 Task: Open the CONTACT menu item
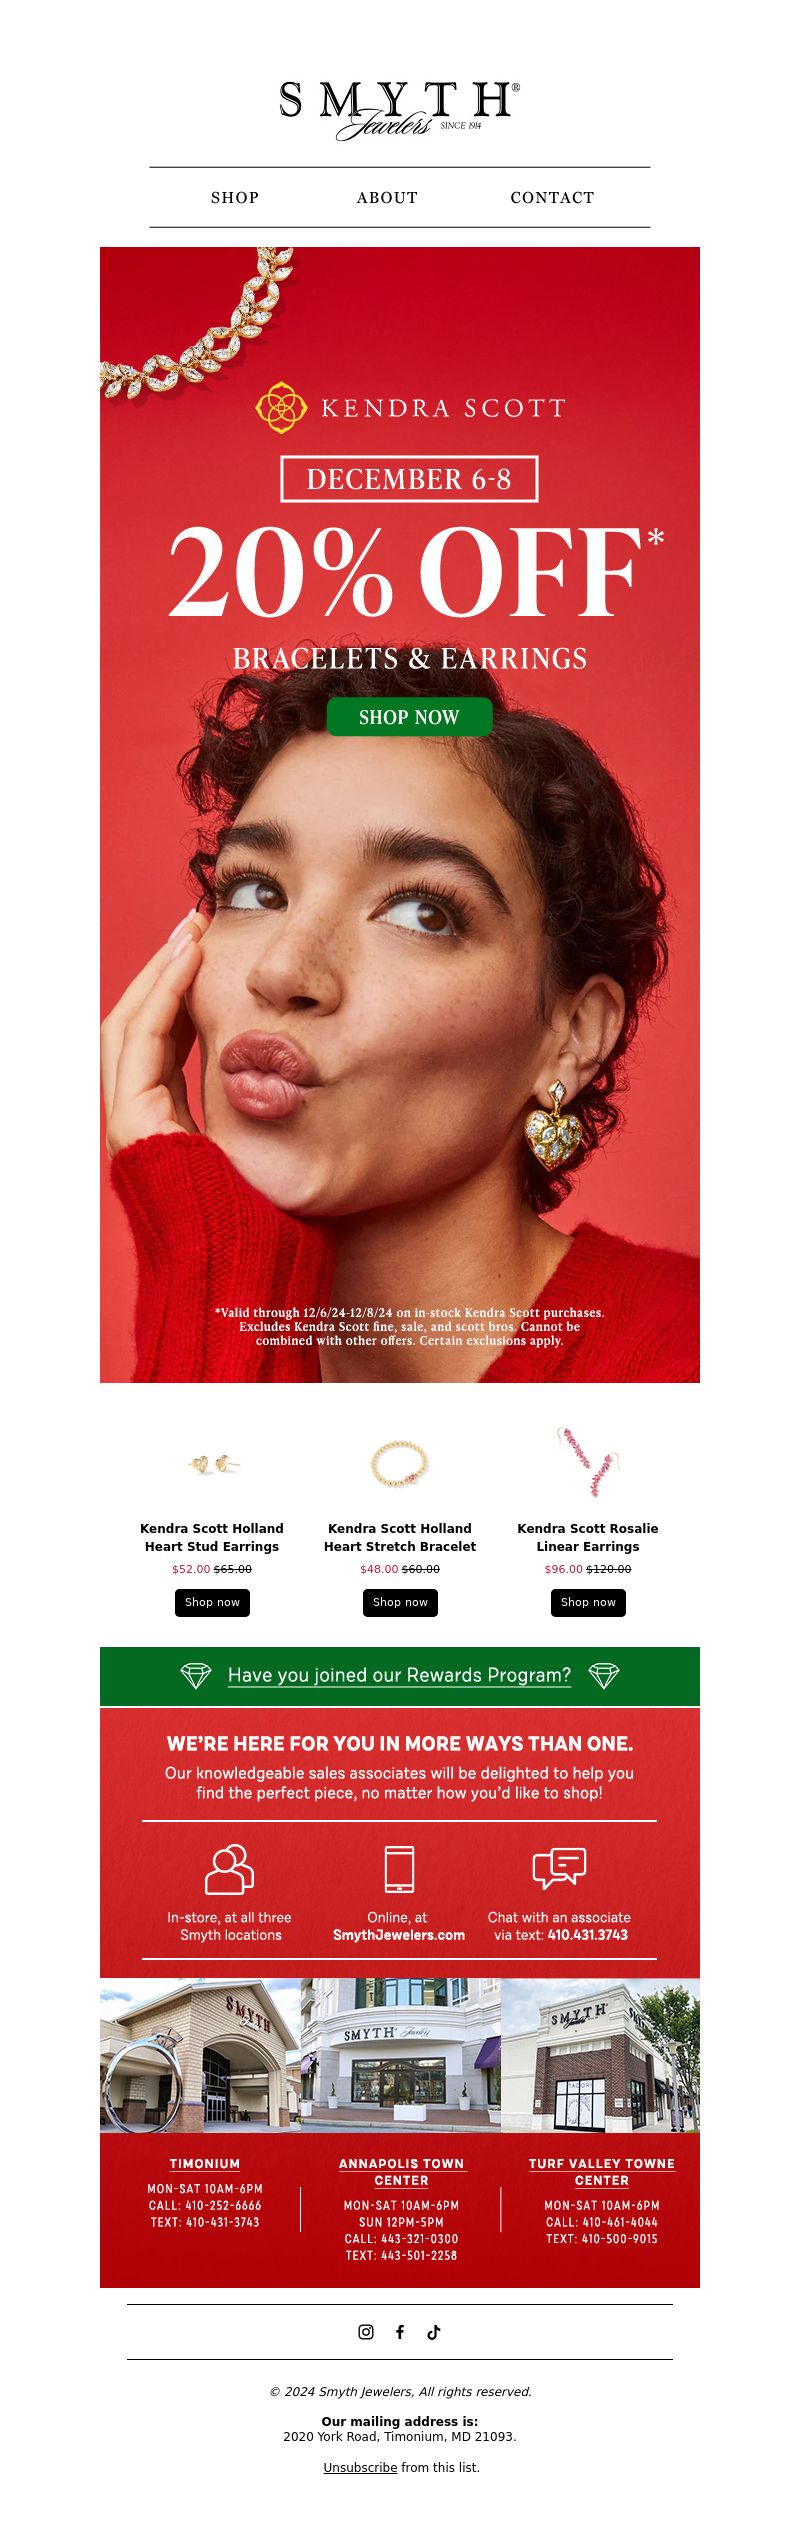coord(552,197)
